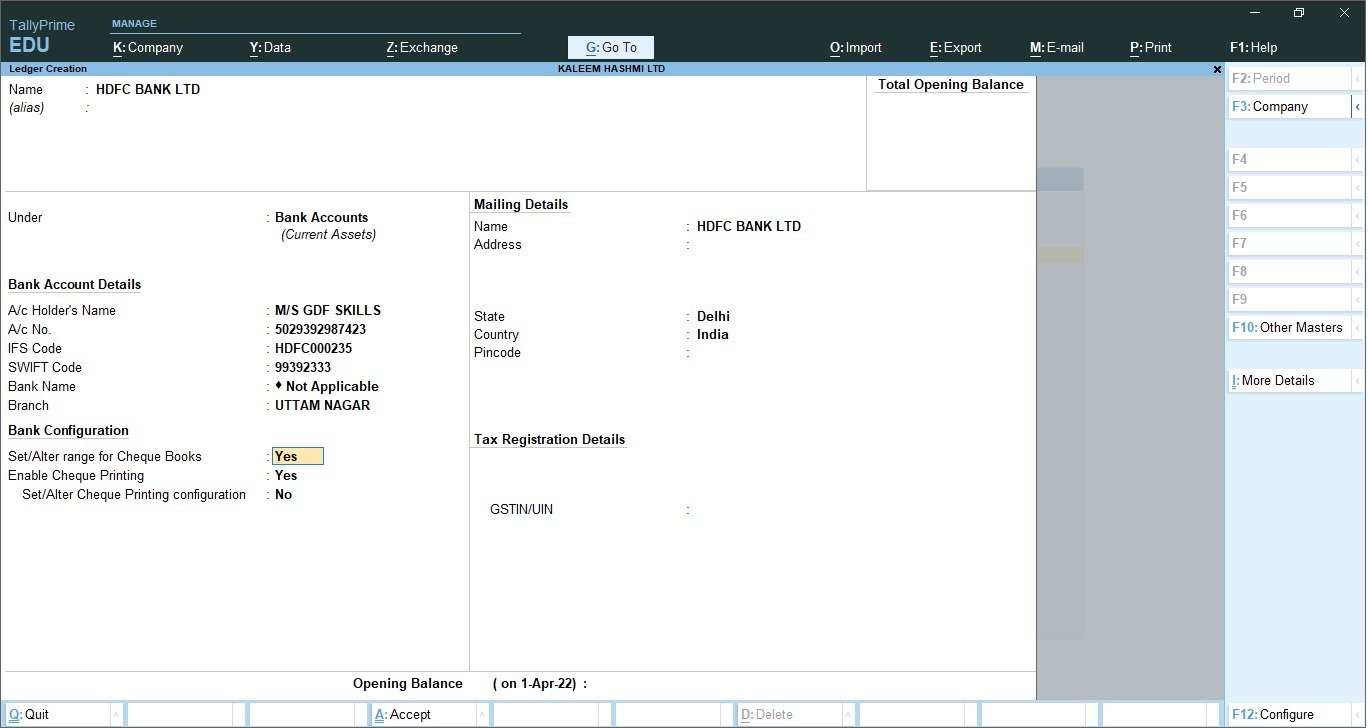This screenshot has width=1368, height=728.
Task: Toggle Enable Cheque Printing Yes value
Action: coord(286,476)
